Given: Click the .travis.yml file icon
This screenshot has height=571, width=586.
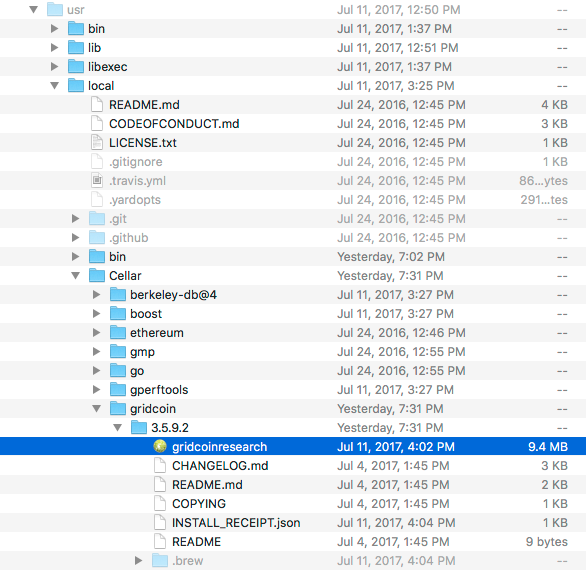Looking at the screenshot, I should pyautogui.click(x=97, y=180).
